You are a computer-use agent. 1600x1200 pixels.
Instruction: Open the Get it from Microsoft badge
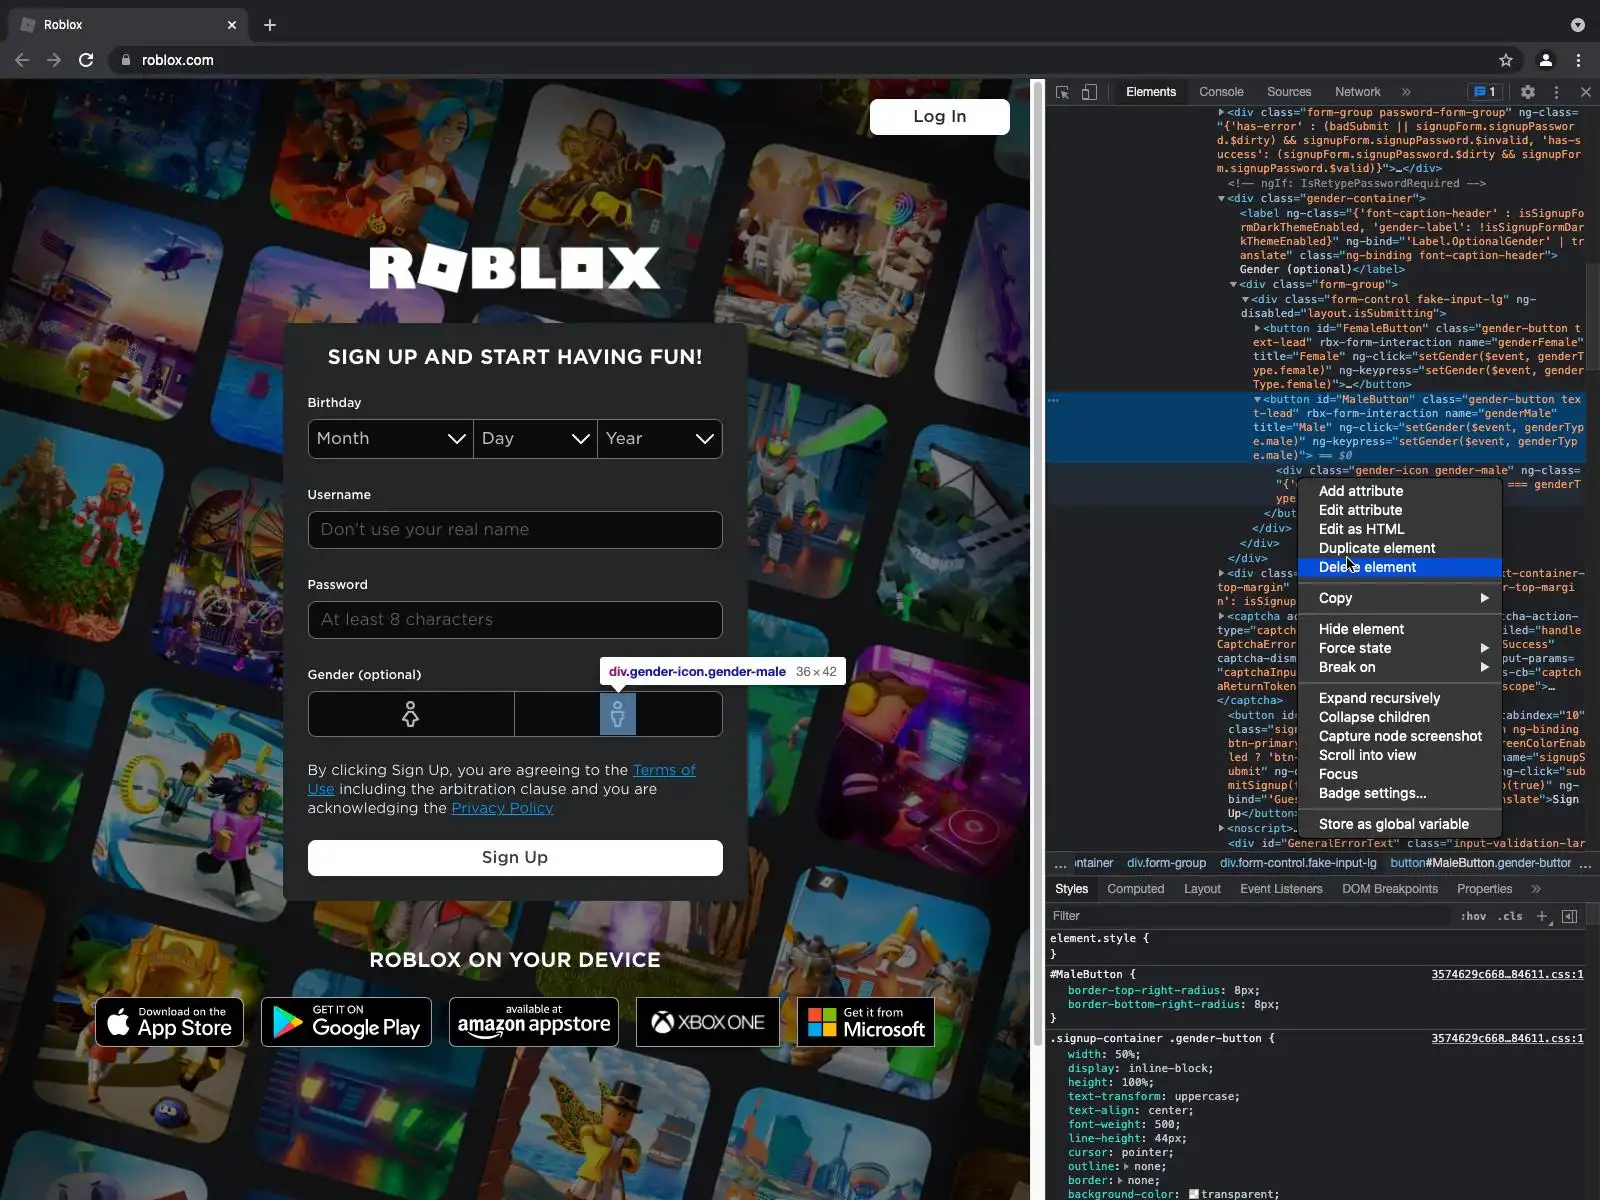[866, 1022]
